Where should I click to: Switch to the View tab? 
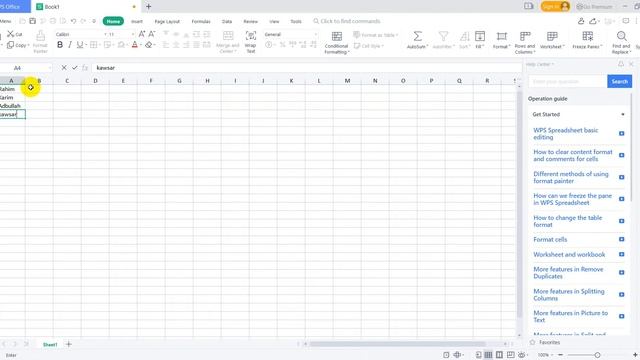(x=274, y=21)
